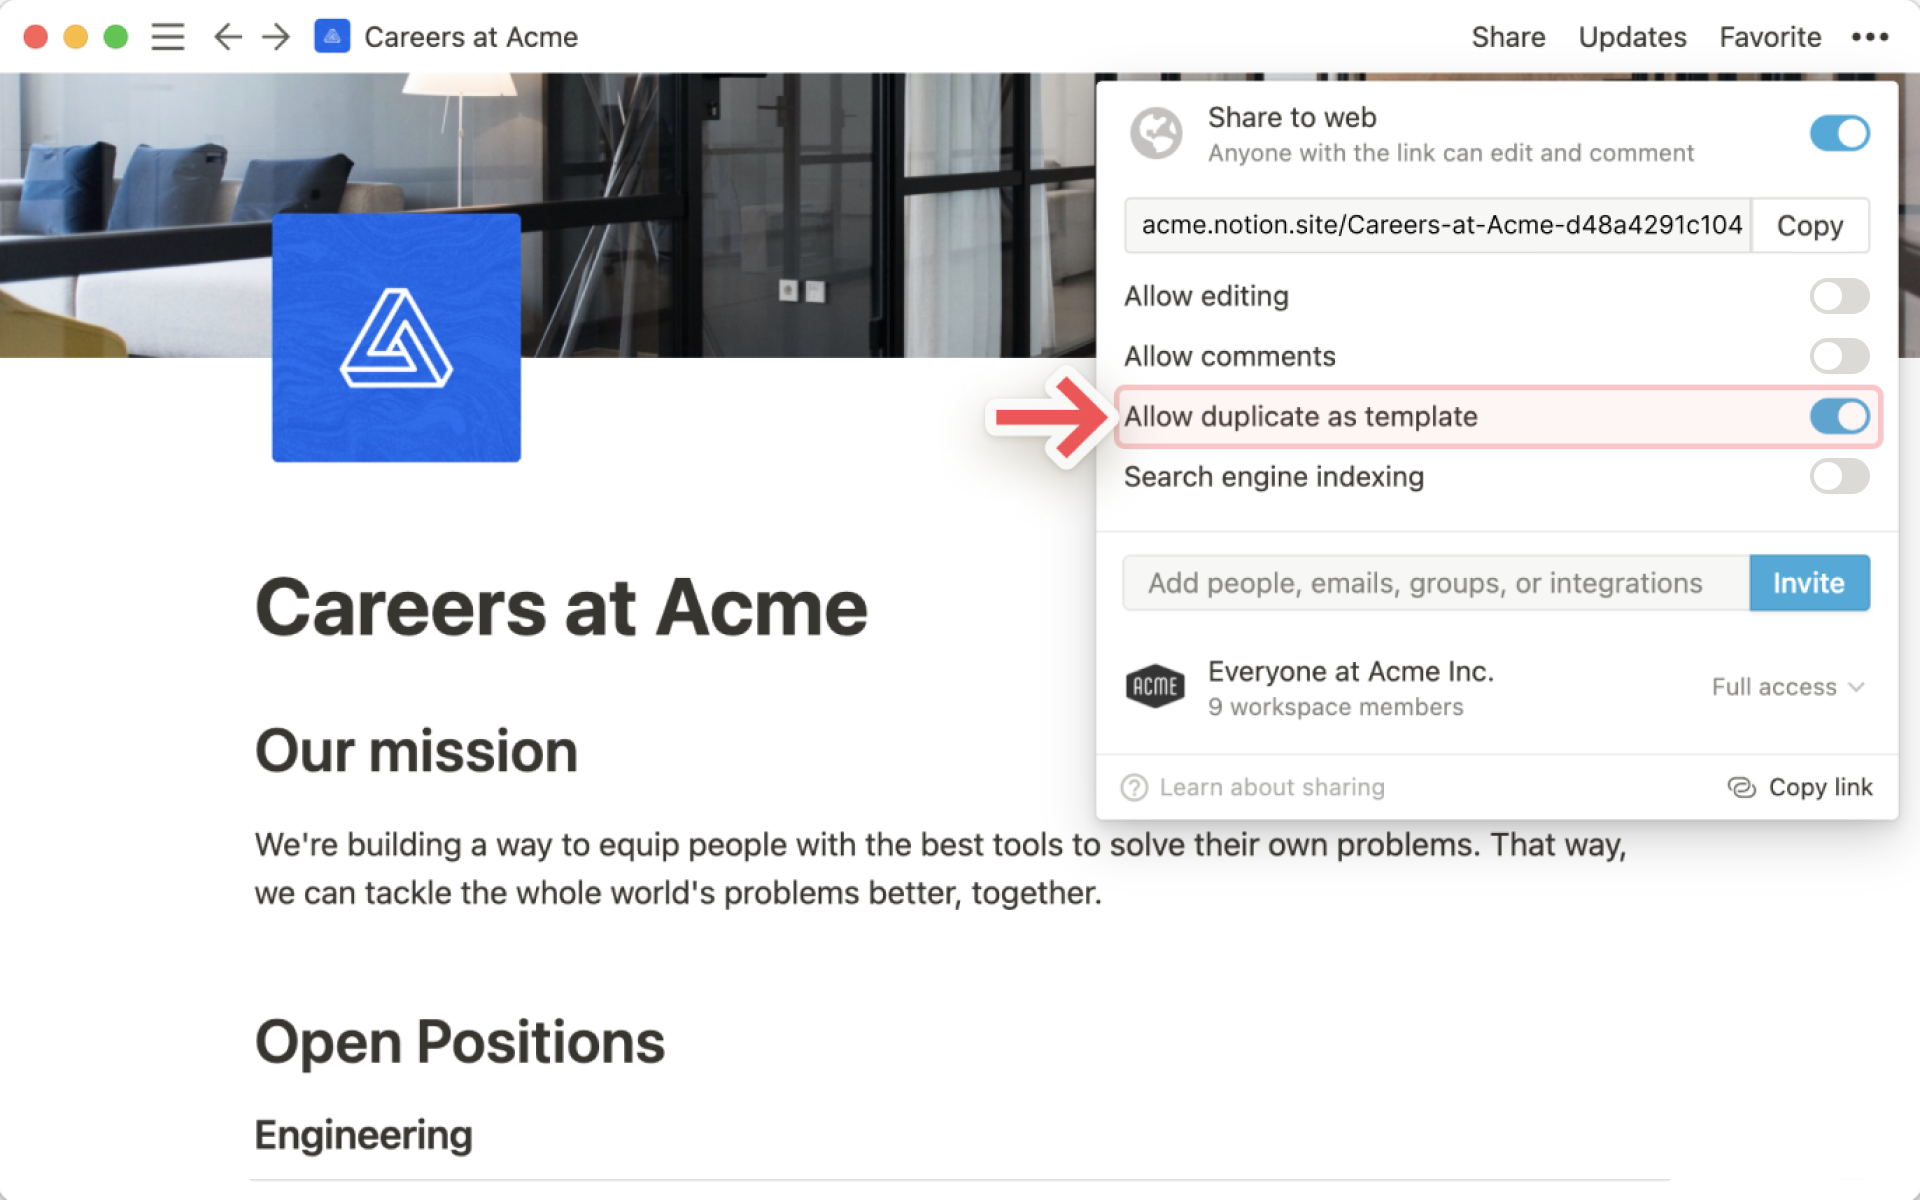Viewport: 1920px width, 1200px height.
Task: Click the Share to web globe icon
Action: pos(1156,131)
